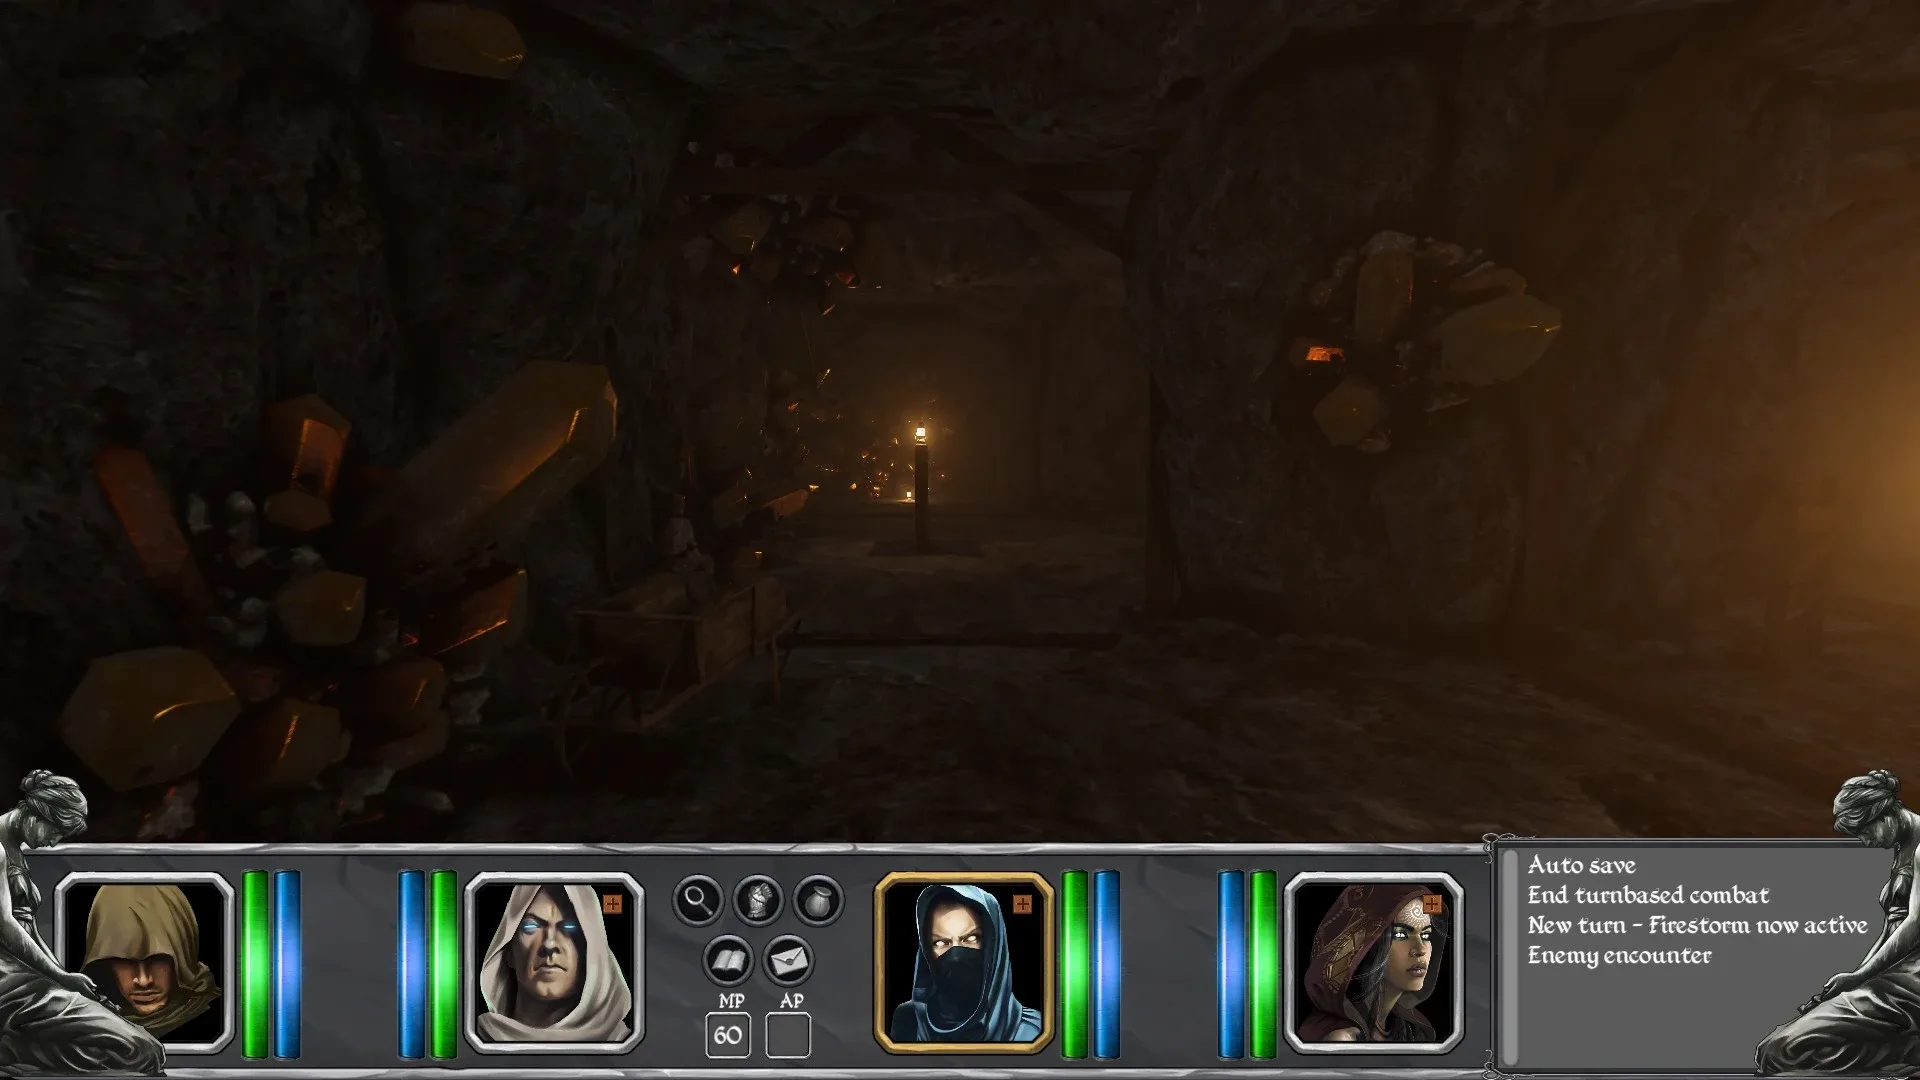The image size is (1920, 1080).
Task: Click the MP box showing 60
Action: click(x=728, y=1035)
